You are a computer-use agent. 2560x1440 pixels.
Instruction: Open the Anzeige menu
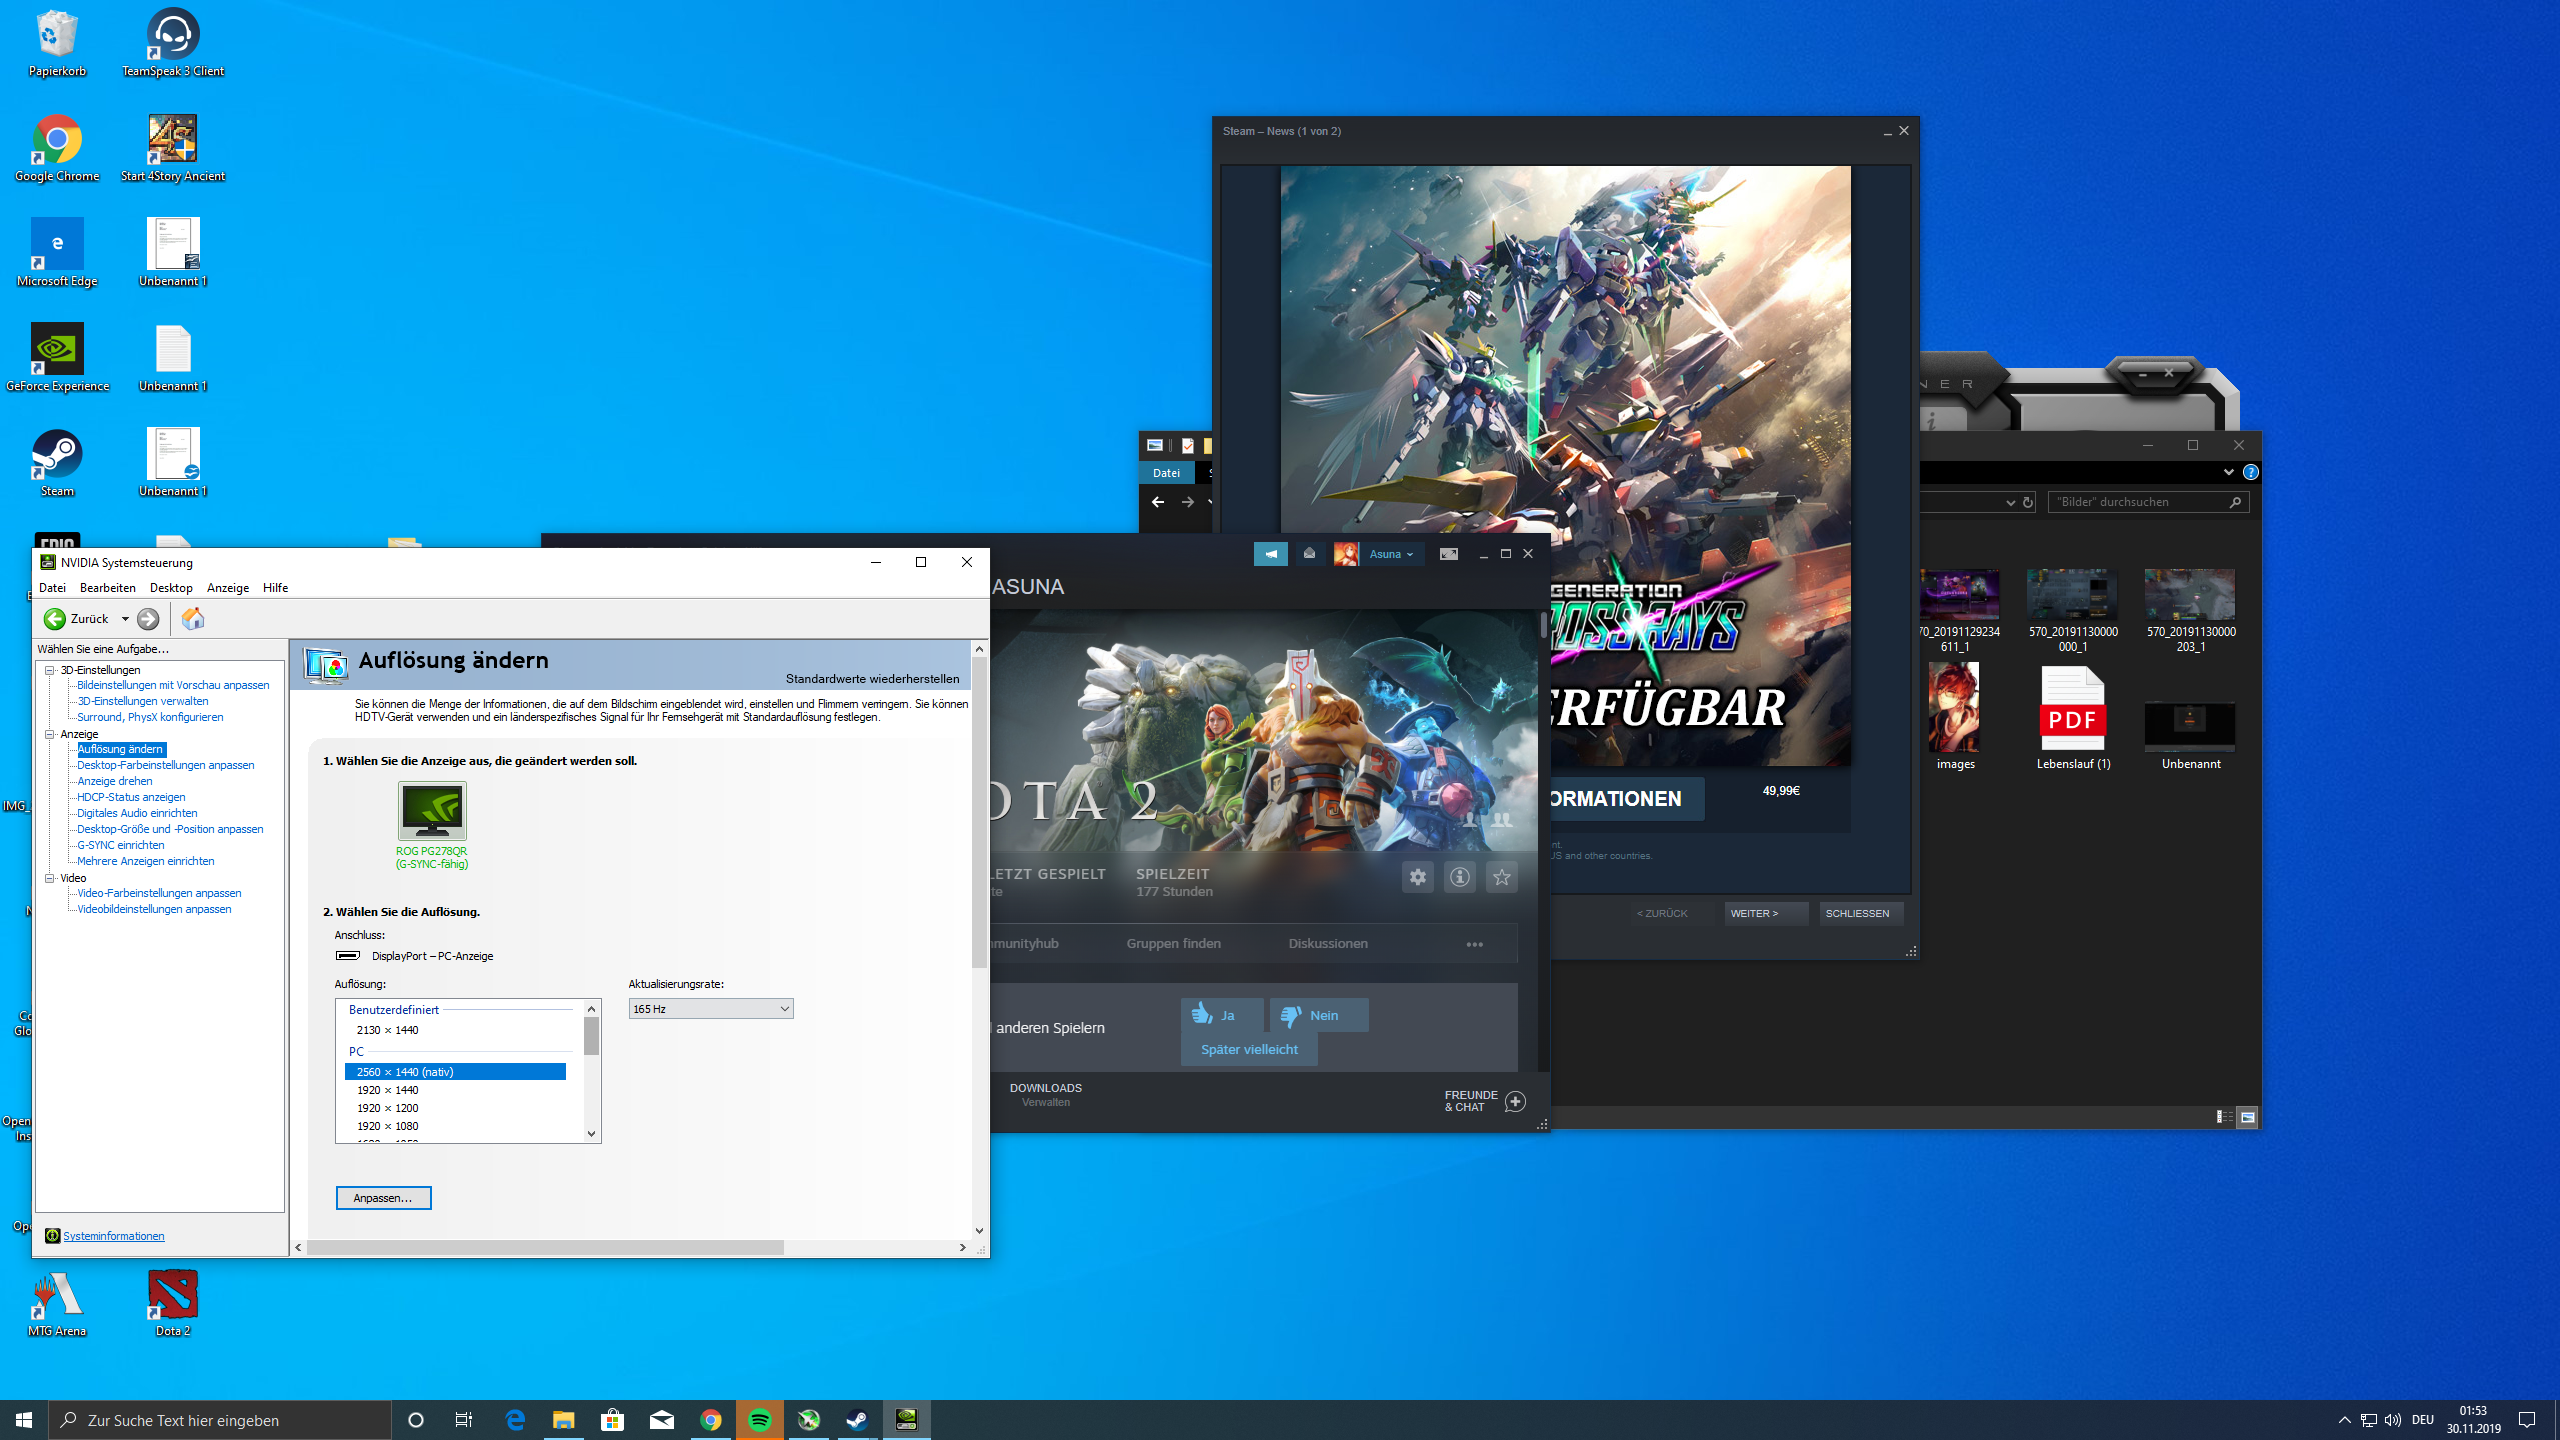(227, 588)
